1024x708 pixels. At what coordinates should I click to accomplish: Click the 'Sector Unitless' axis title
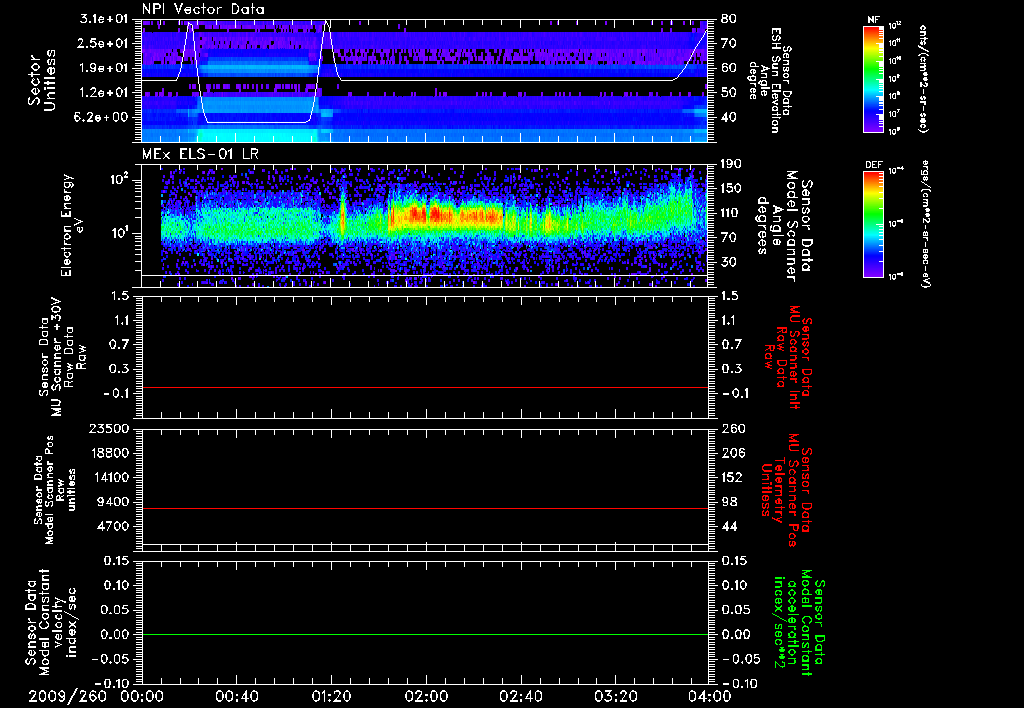tap(42, 80)
